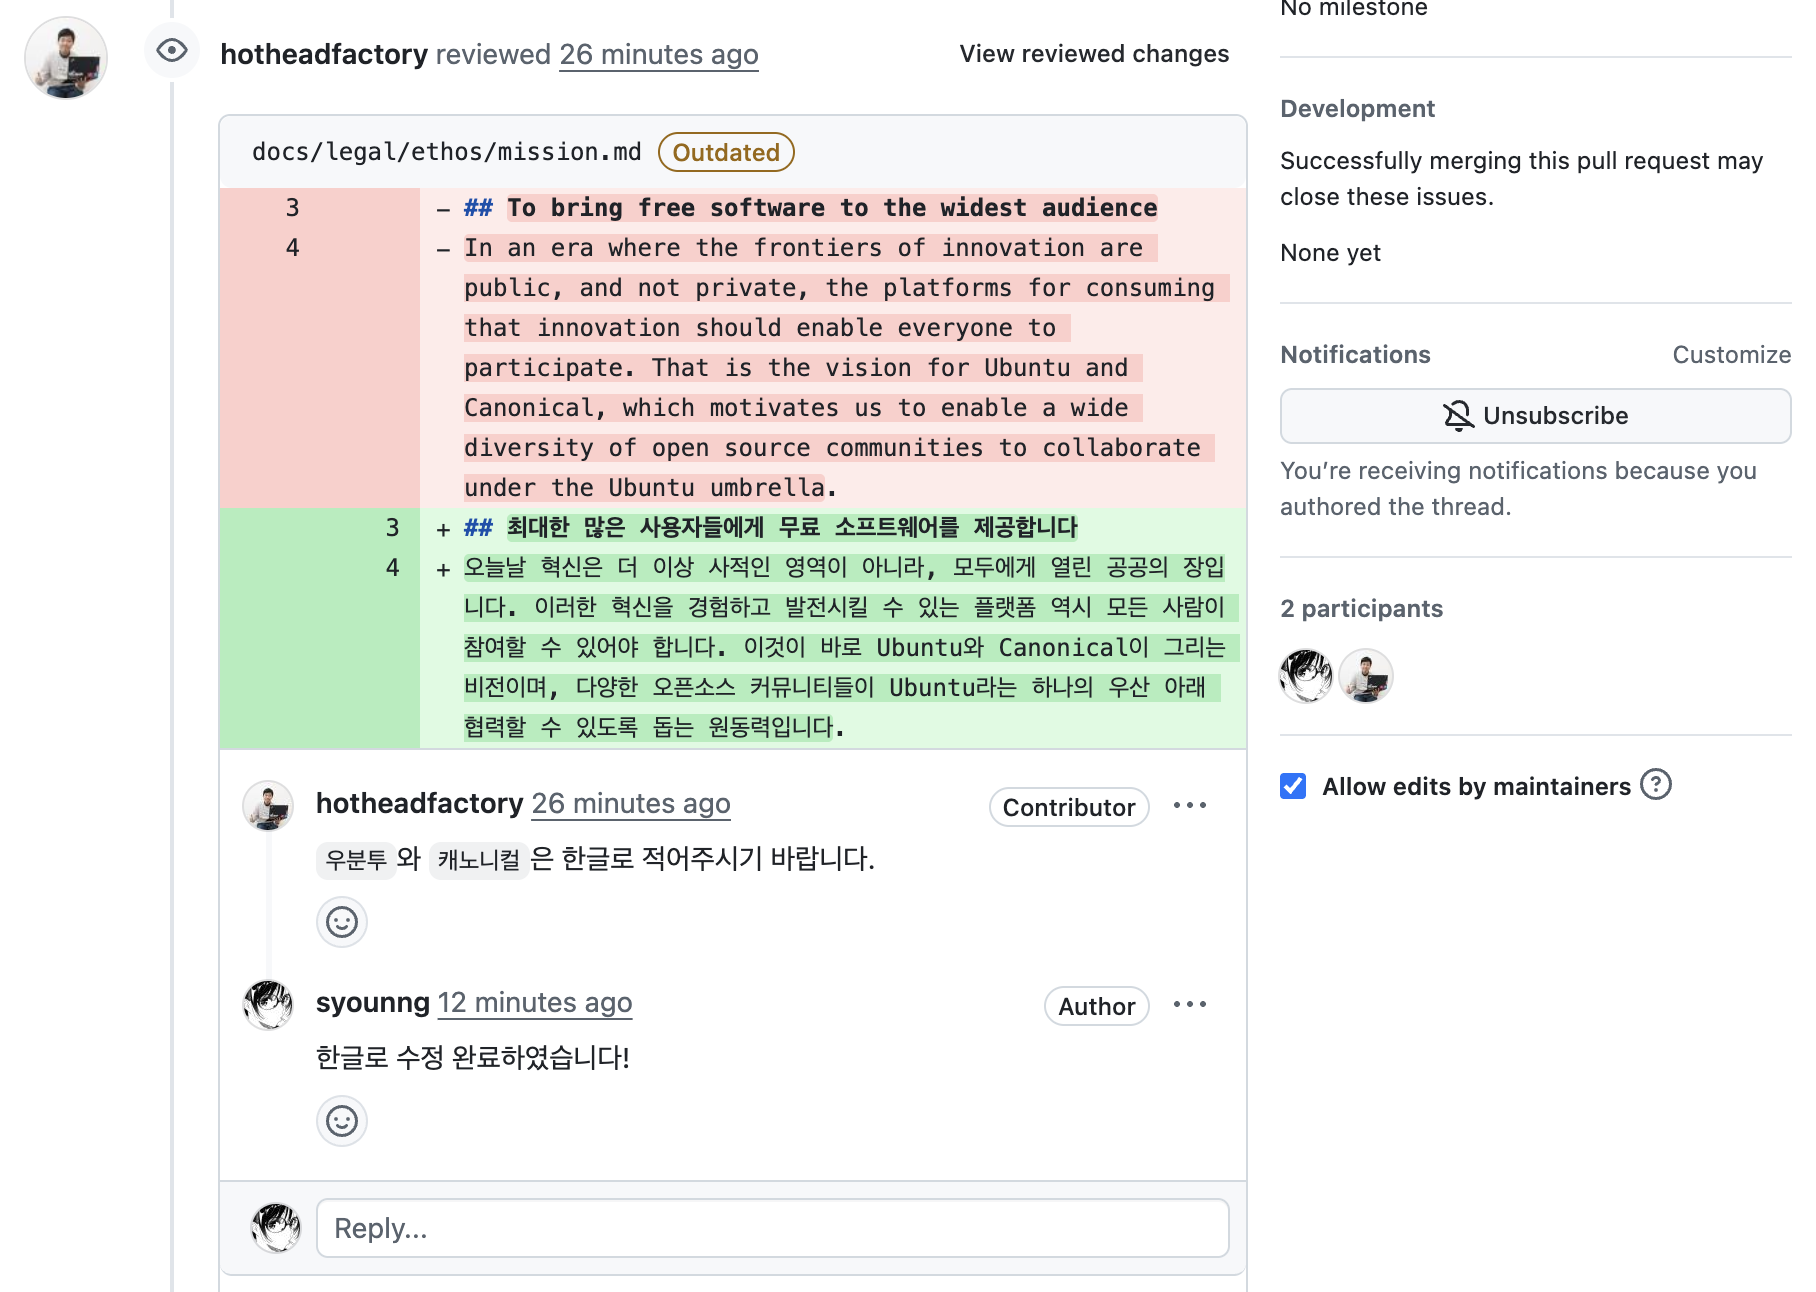Viewport: 1816px width, 1292px height.
Task: Click the '12 minutes ago' timestamp
Action: click(535, 1002)
